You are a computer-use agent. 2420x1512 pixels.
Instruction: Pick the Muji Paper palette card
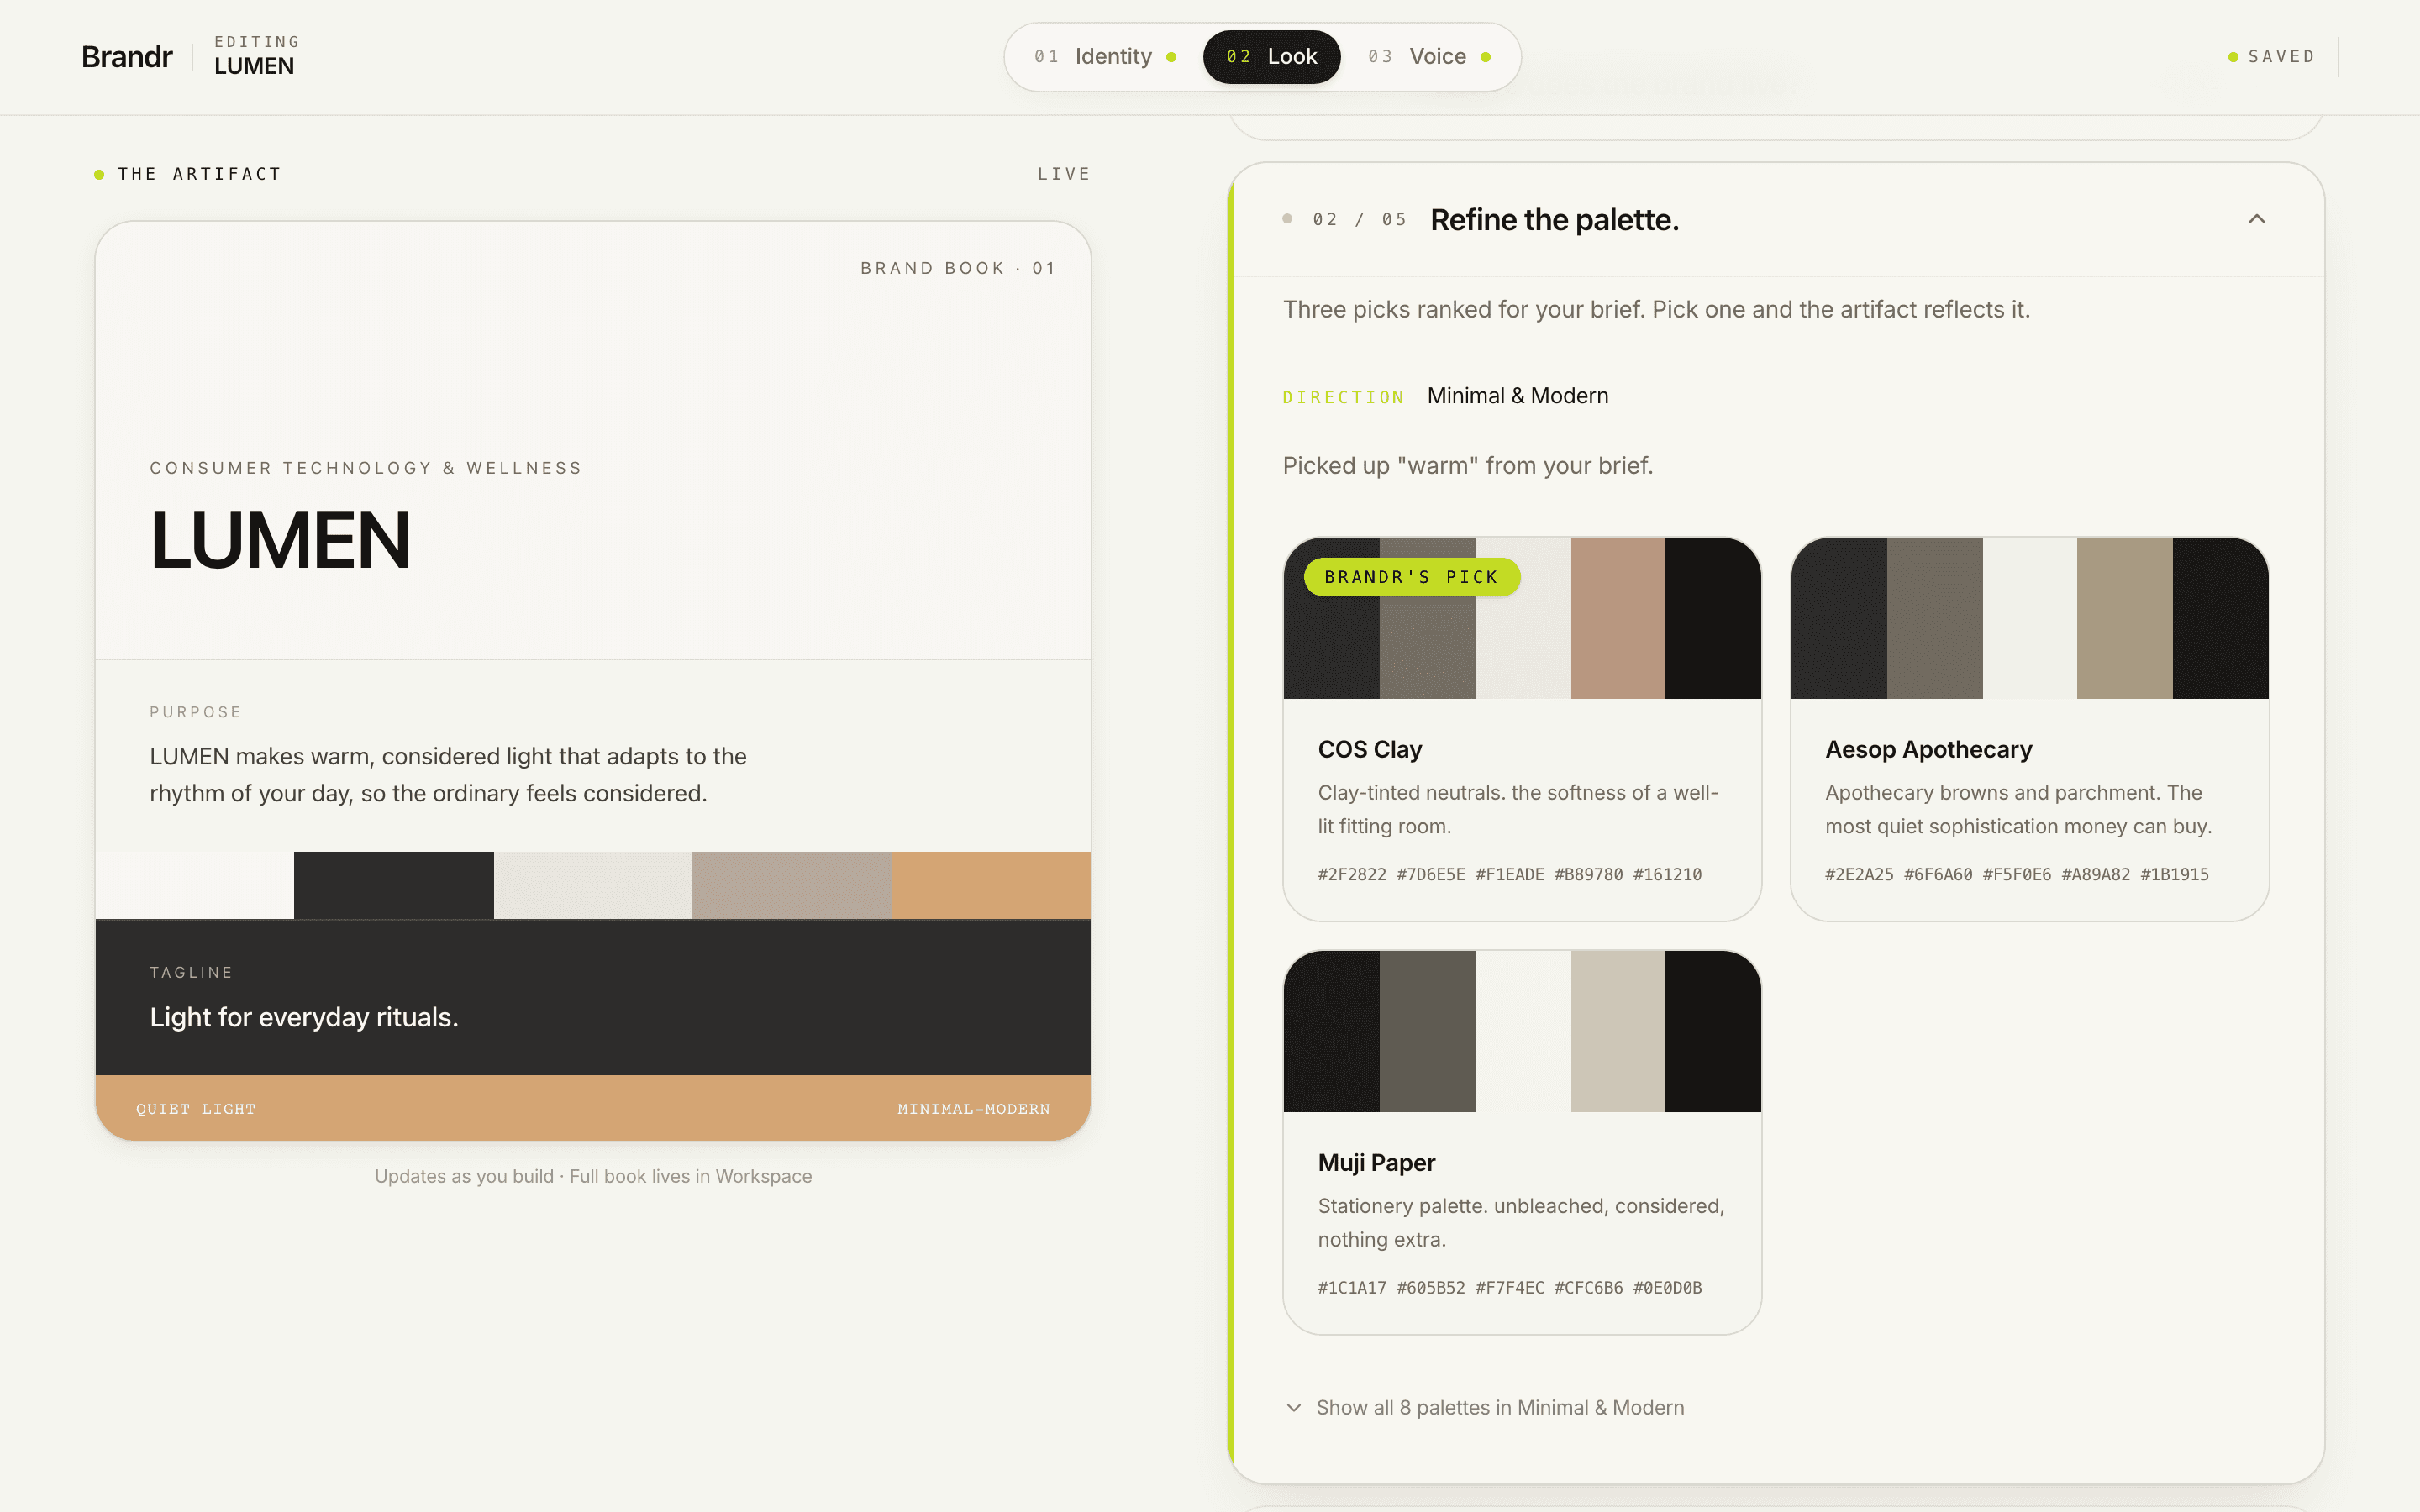(x=1522, y=1142)
